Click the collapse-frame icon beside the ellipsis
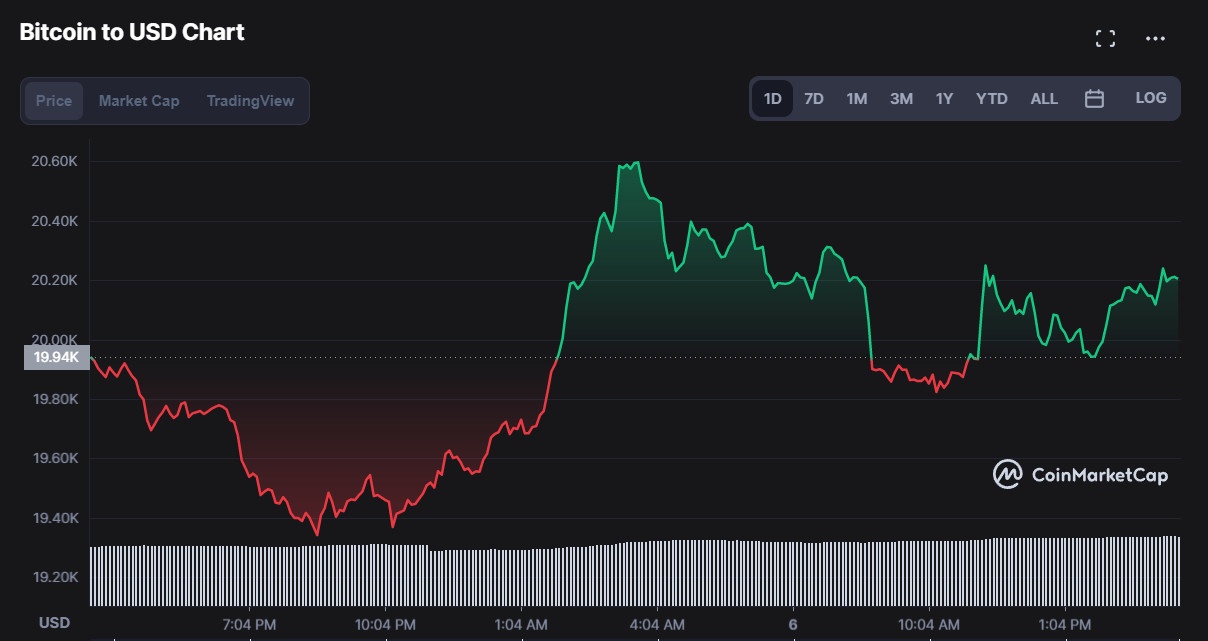 pos(1105,37)
